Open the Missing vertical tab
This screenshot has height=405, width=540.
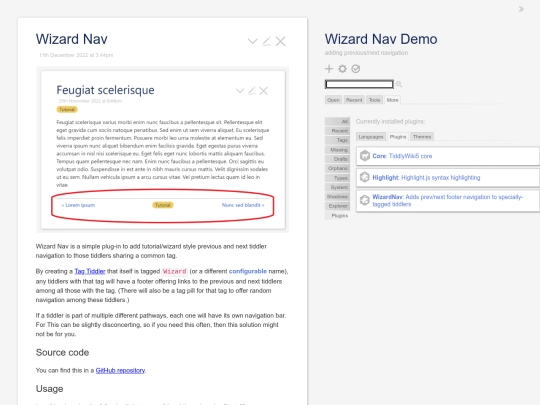click(338, 150)
